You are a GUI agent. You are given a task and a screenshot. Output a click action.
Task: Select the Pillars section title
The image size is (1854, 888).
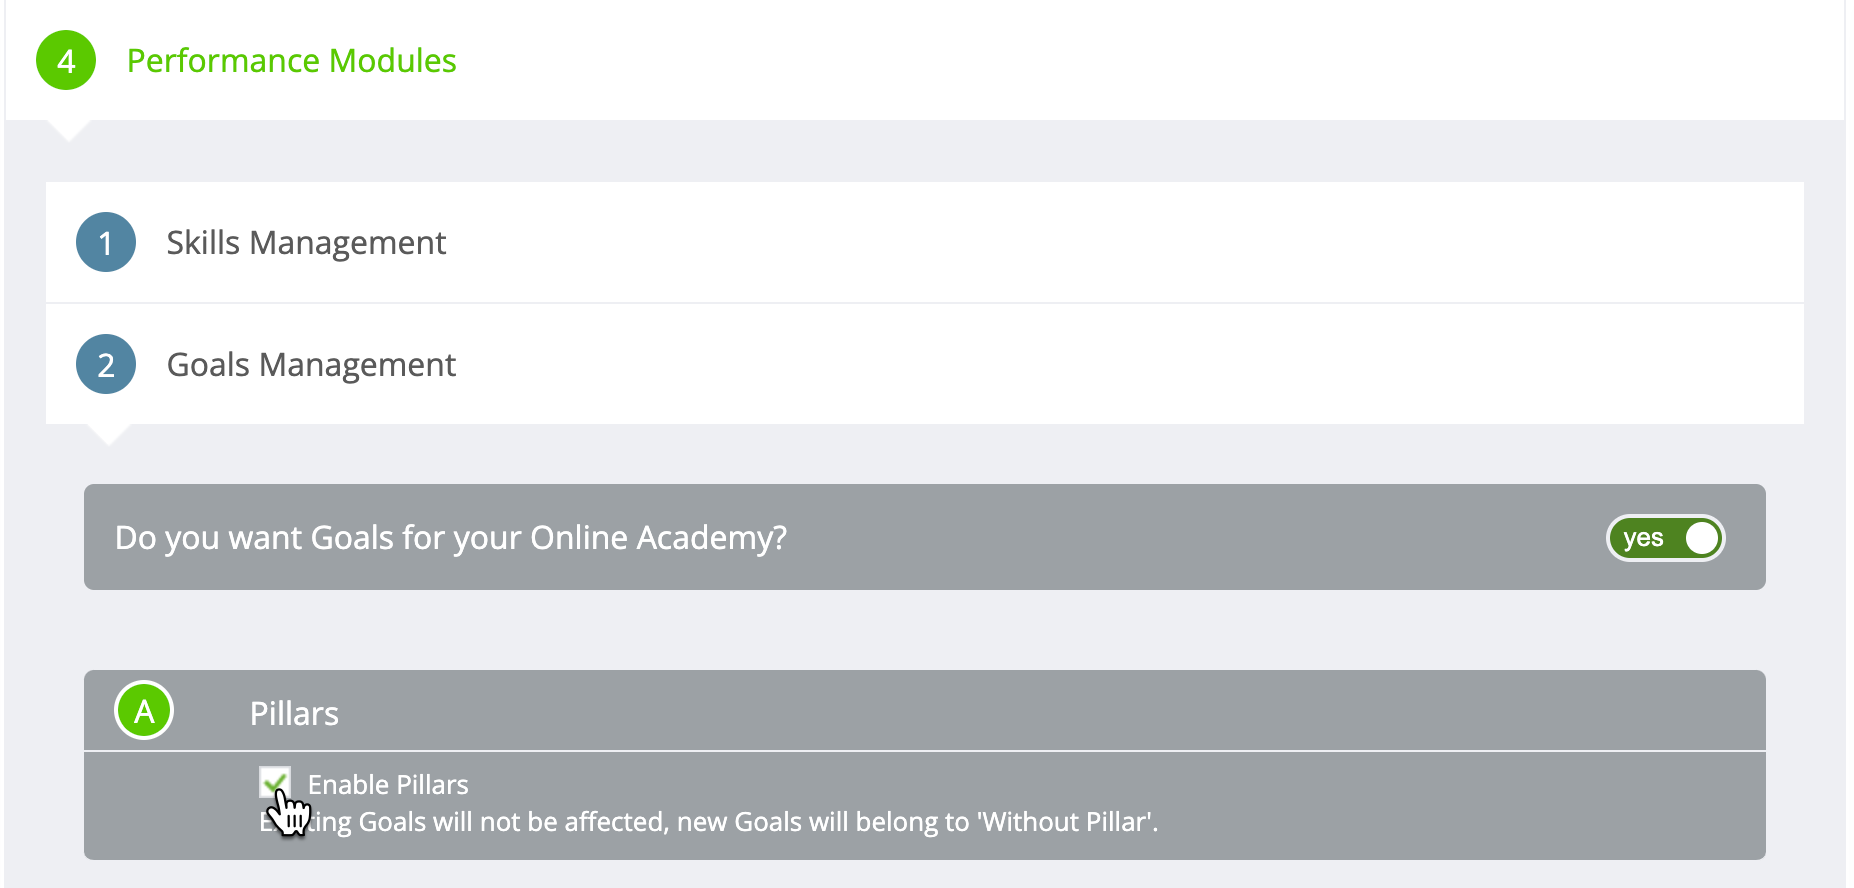click(294, 713)
